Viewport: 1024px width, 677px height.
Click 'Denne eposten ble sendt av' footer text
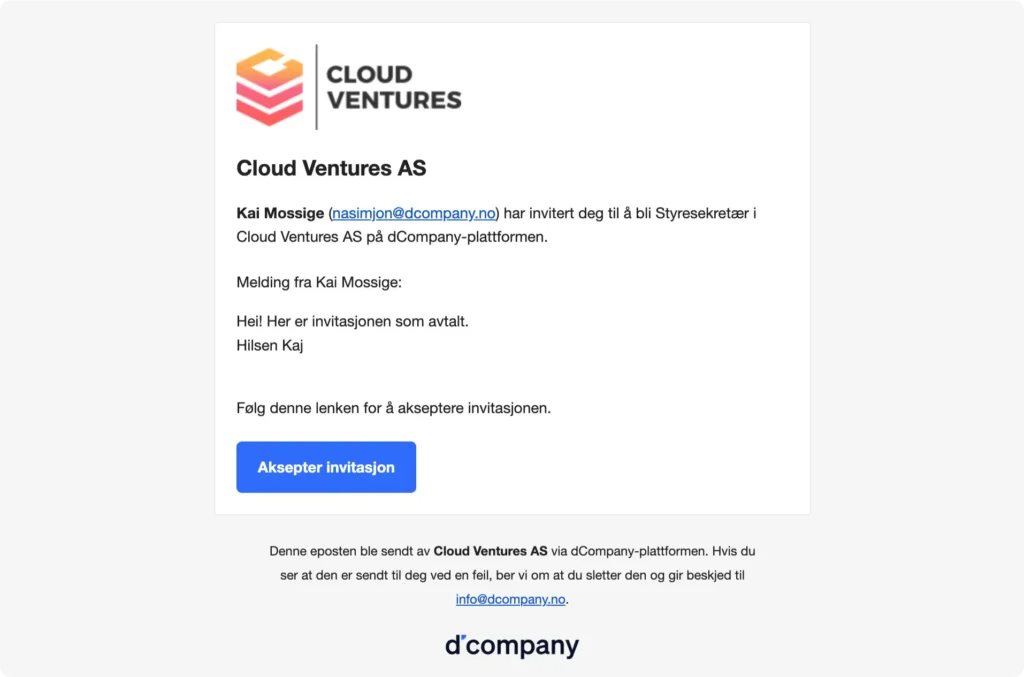pyautogui.click(x=350, y=551)
